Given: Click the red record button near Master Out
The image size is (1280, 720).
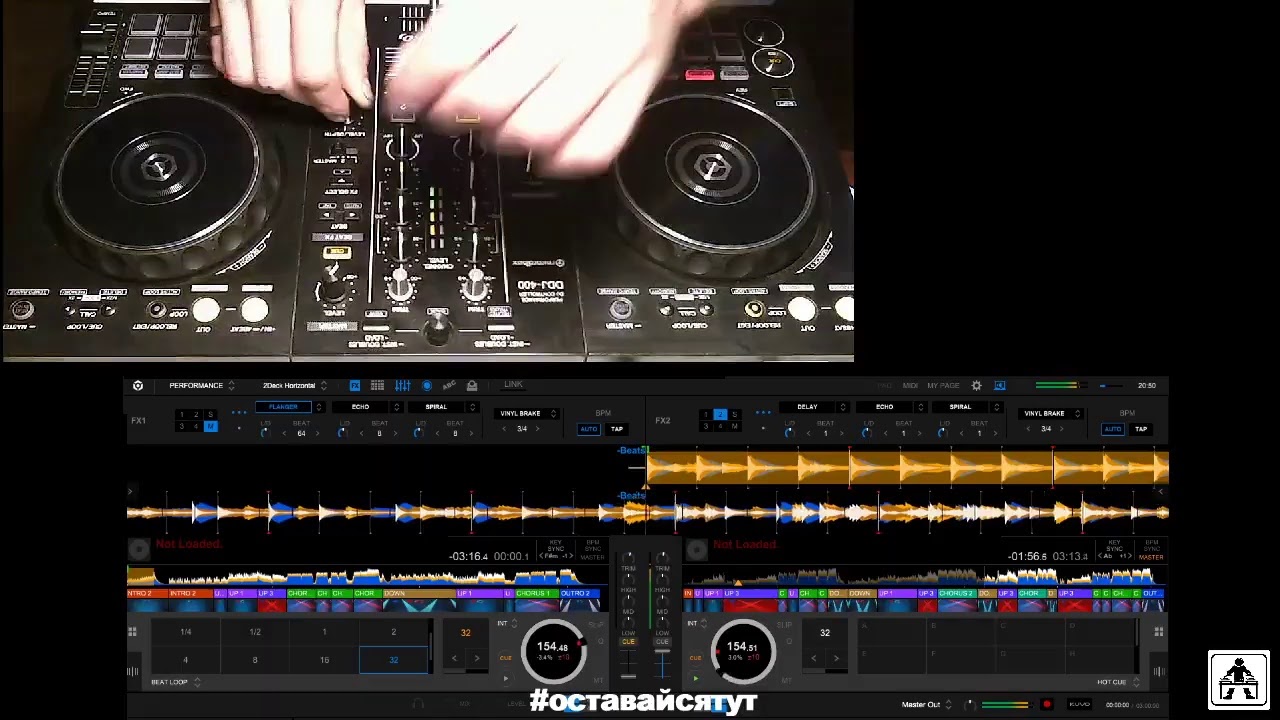Looking at the screenshot, I should (1046, 704).
